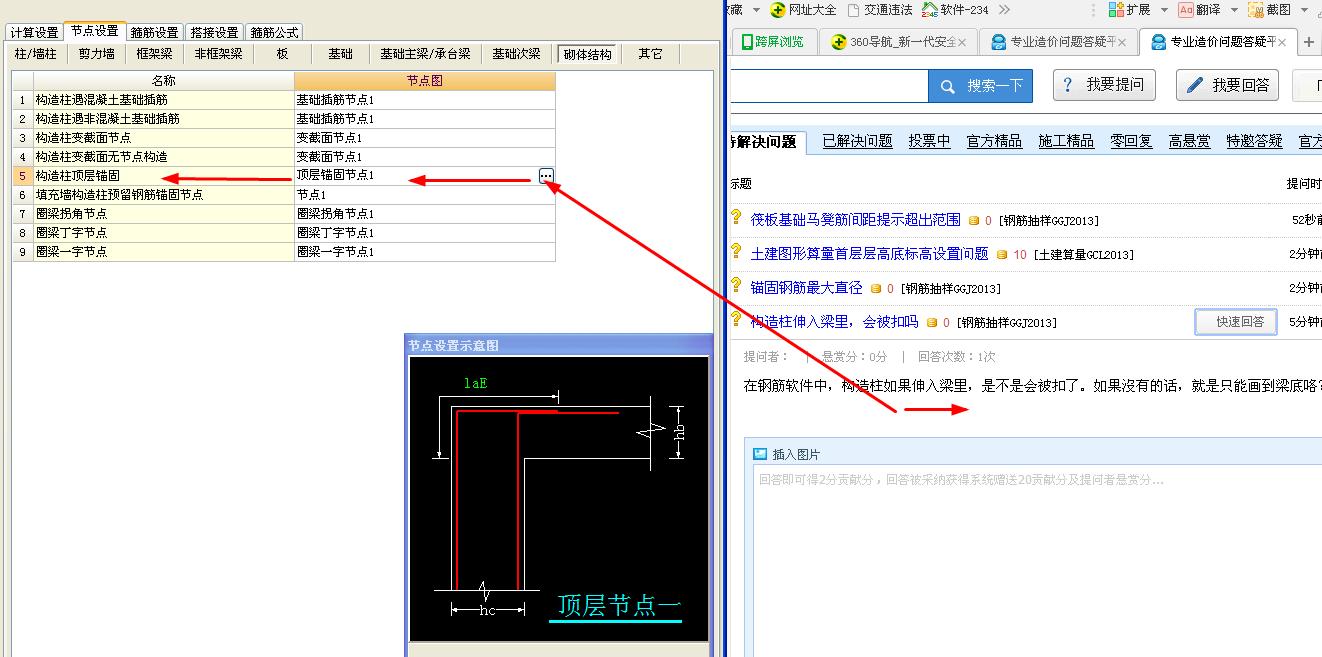Viewport: 1322px width, 657px height.
Task: Switch to the 计算设置 tab
Action: (x=35, y=32)
